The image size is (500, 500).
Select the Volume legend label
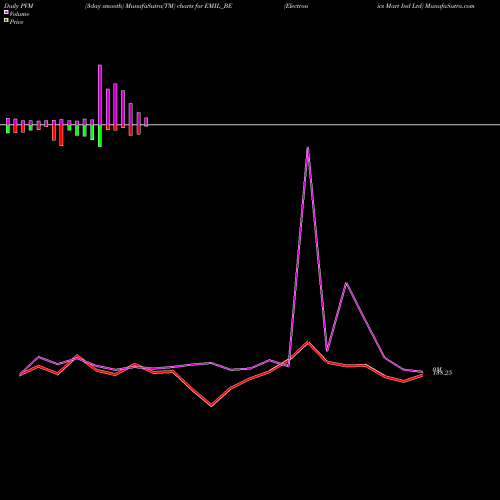coord(19,14)
